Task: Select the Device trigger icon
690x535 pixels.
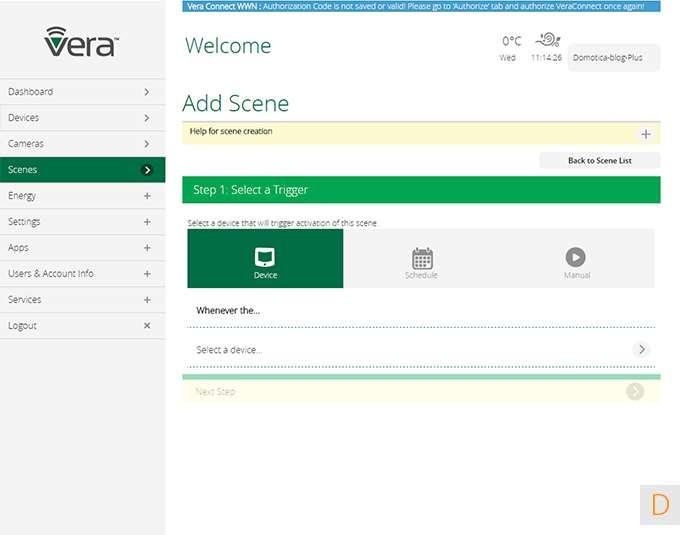Action: pyautogui.click(x=265, y=256)
